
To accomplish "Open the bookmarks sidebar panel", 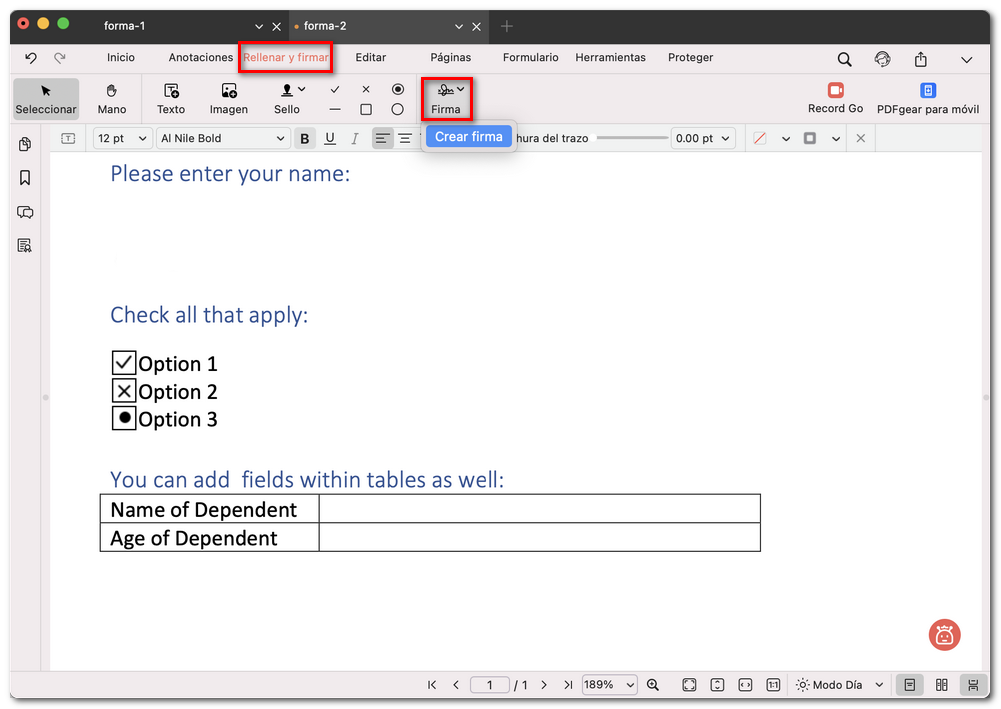I will click(25, 178).
